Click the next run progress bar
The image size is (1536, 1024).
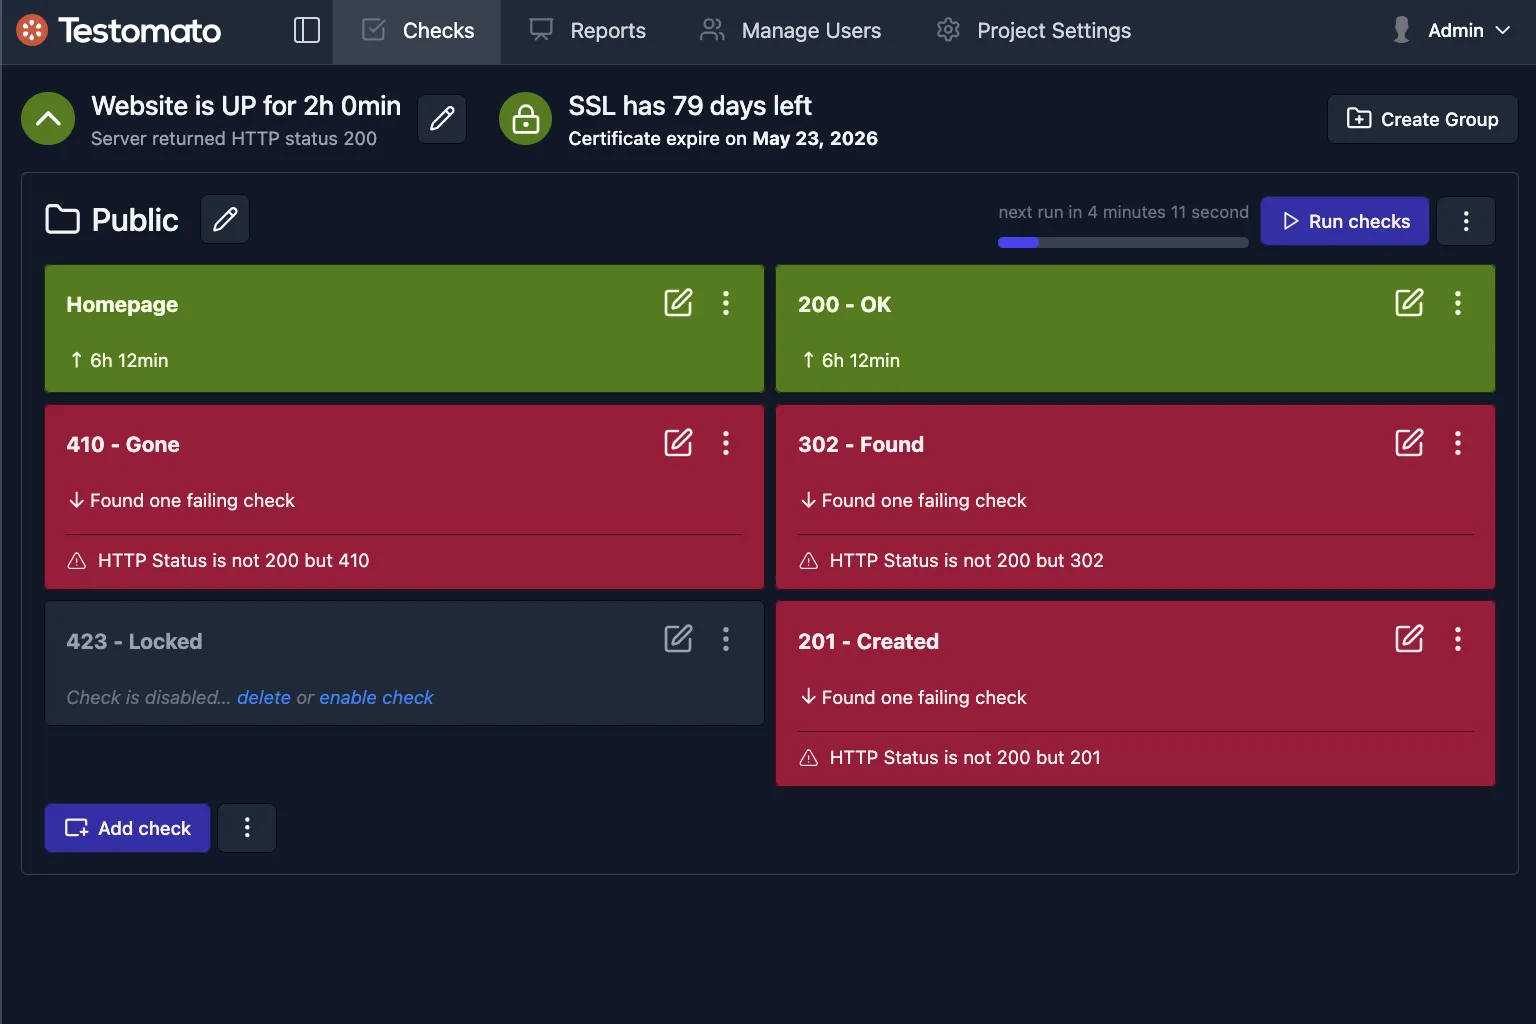tap(1122, 242)
